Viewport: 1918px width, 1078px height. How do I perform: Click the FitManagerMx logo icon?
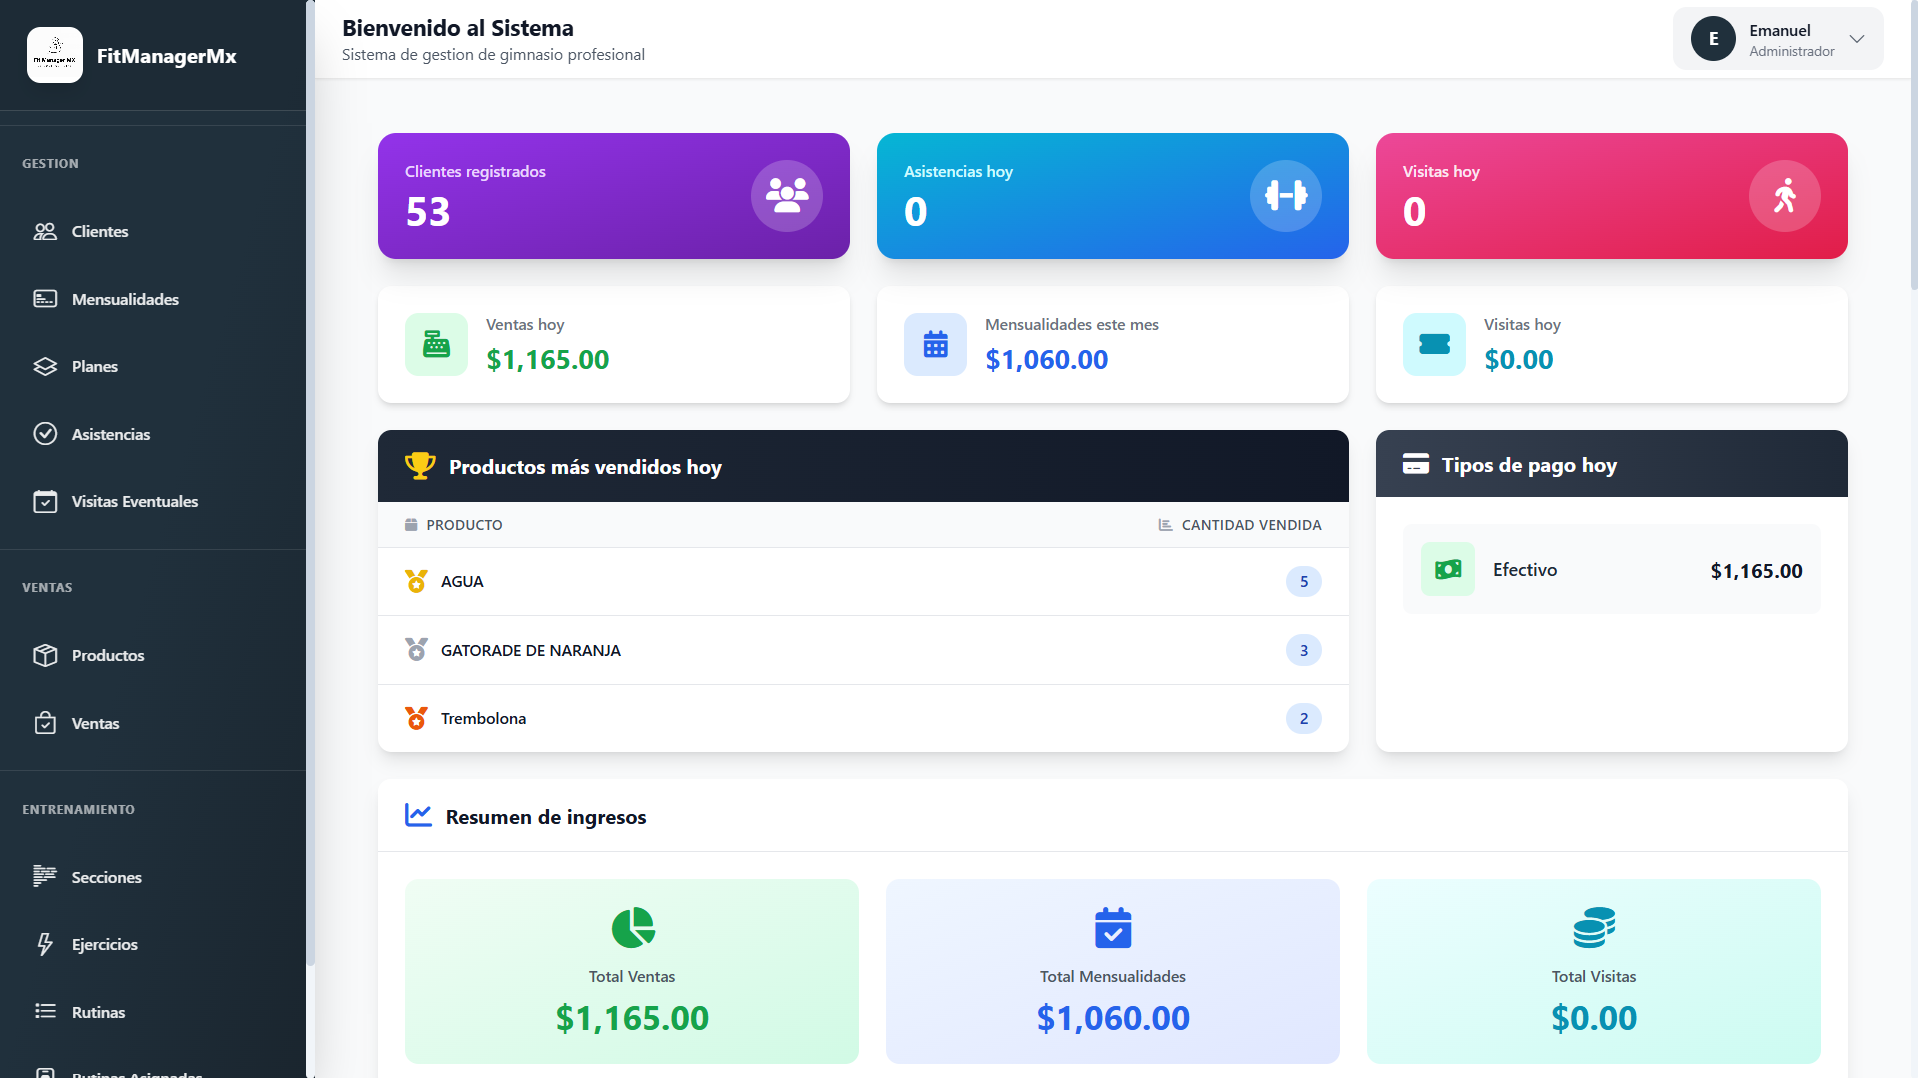point(55,55)
